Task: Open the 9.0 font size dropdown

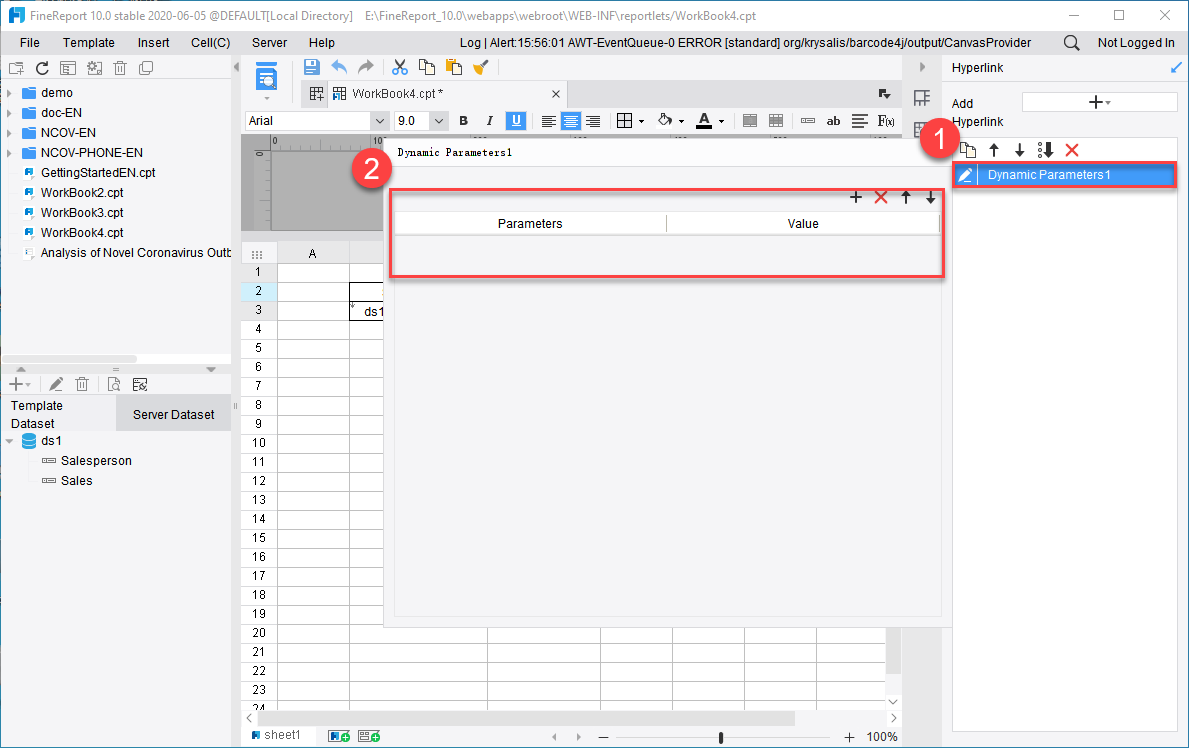Action: coord(438,121)
